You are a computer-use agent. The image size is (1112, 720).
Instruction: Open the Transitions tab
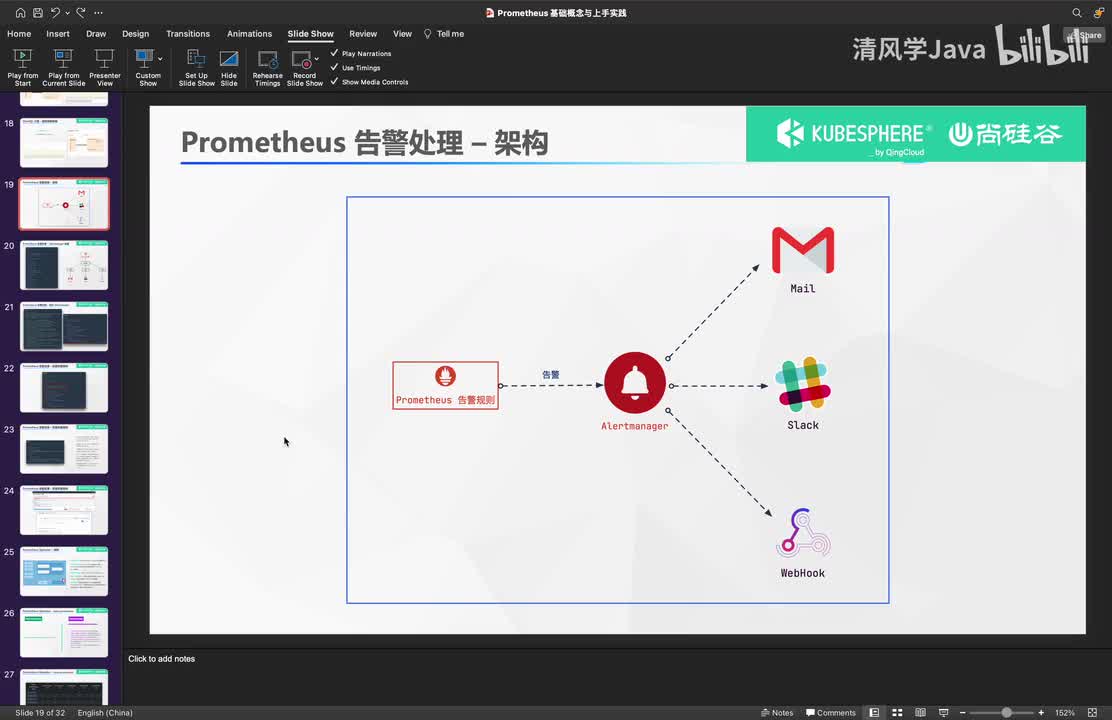[188, 34]
